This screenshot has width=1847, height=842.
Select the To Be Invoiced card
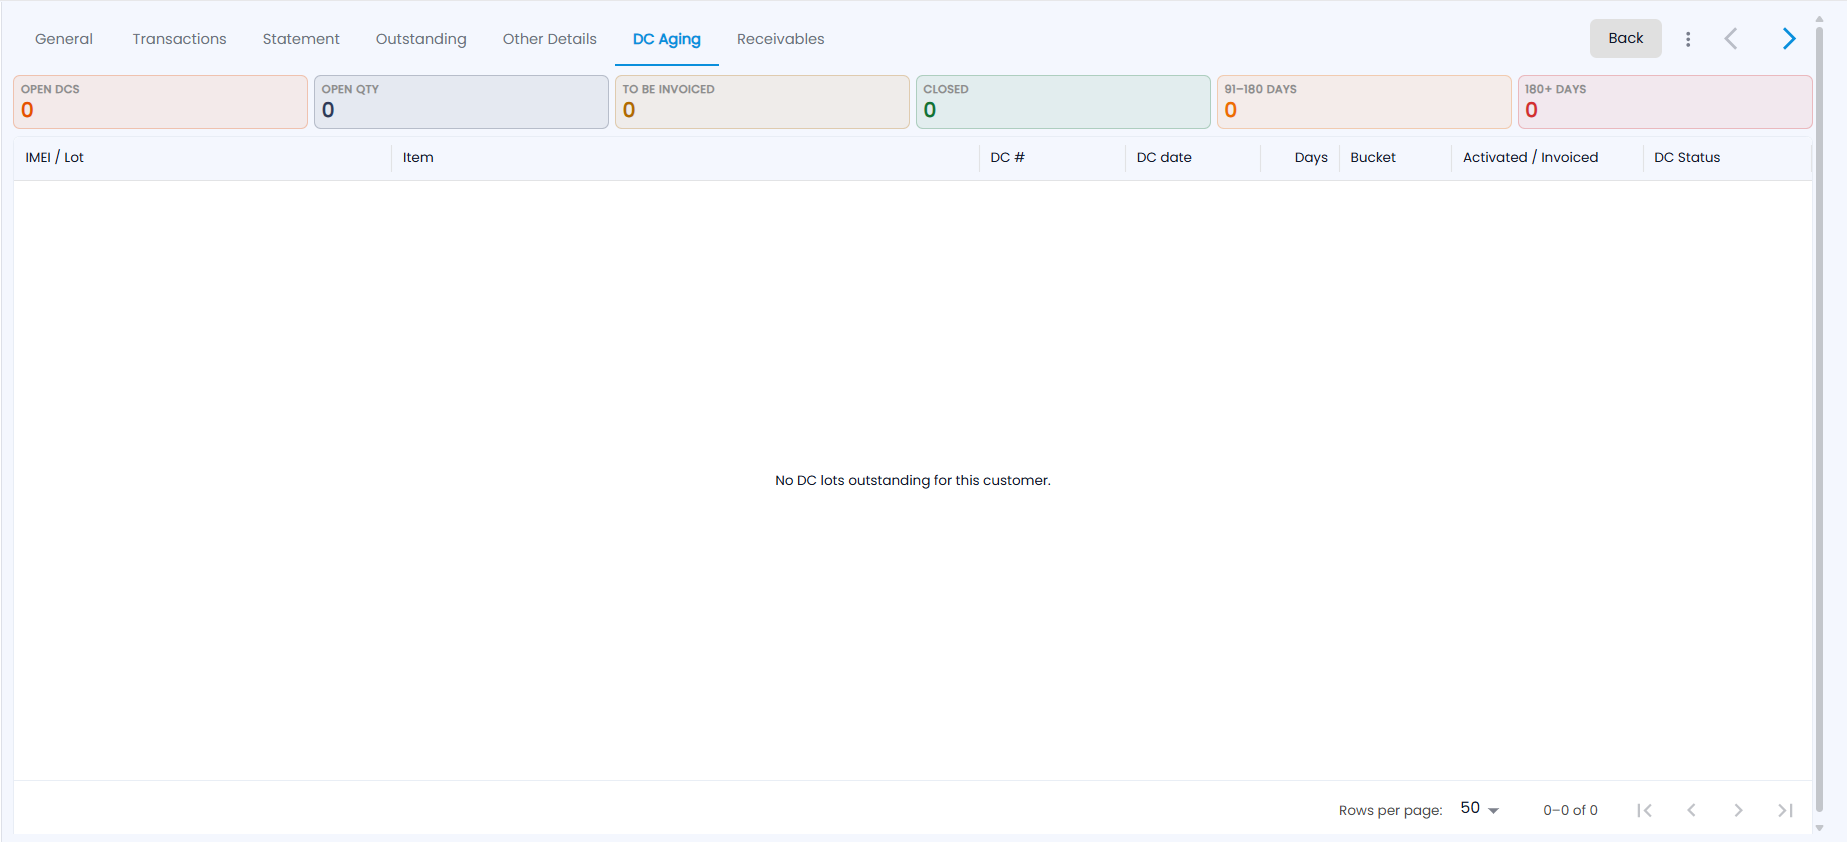click(x=762, y=102)
